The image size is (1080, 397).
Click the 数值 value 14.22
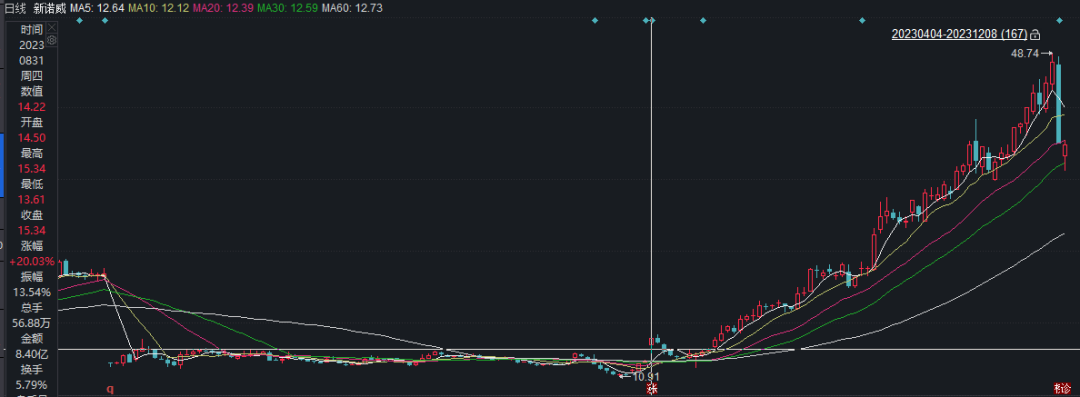coord(32,106)
